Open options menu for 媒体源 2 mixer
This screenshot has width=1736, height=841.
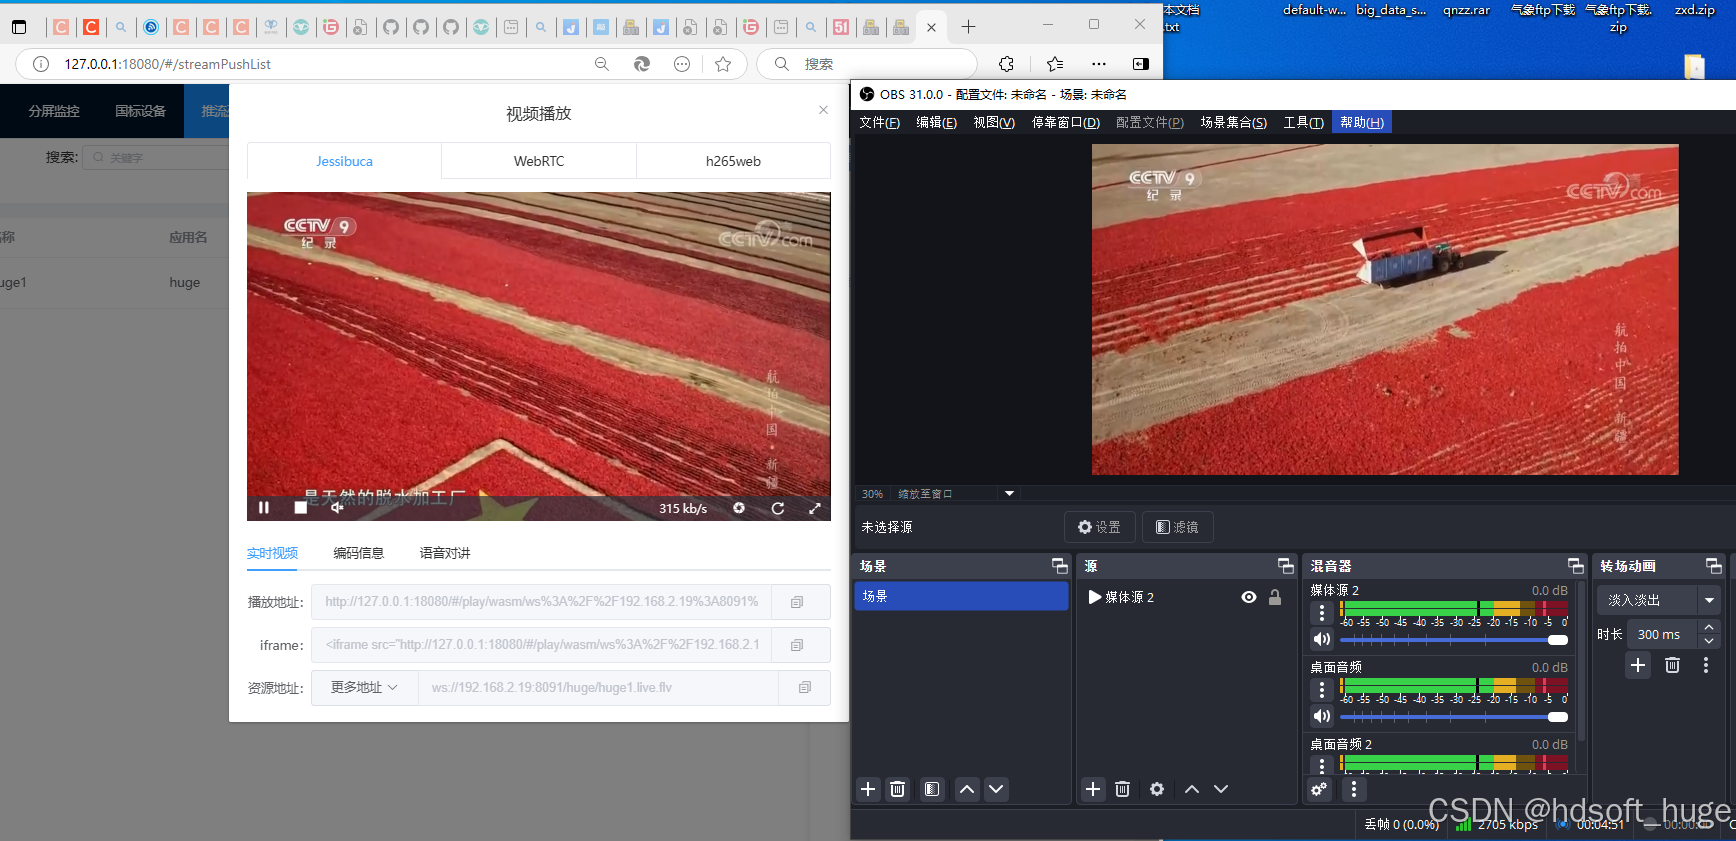point(1322,613)
